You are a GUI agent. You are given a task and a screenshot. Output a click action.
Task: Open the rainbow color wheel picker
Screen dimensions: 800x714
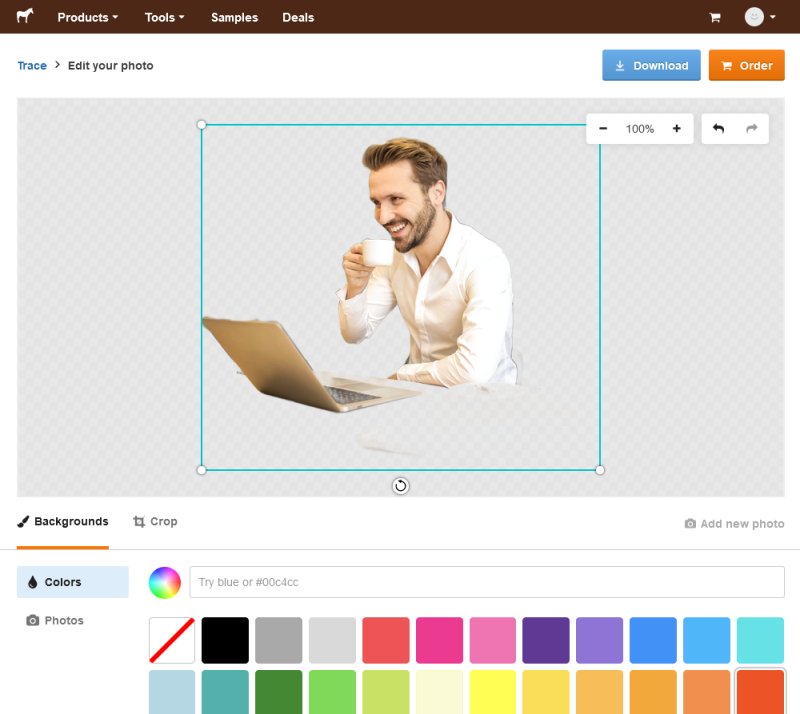[x=164, y=582]
